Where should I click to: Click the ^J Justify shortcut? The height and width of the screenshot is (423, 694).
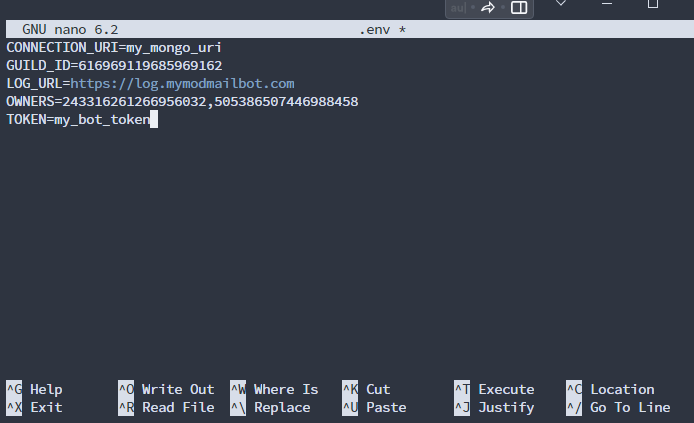[494, 407]
